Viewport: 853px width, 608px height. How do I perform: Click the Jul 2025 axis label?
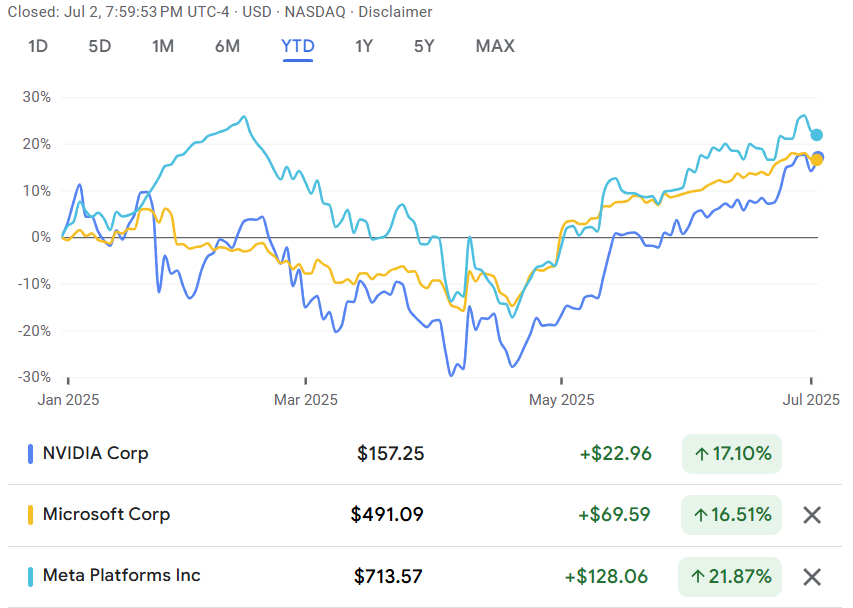coord(811,400)
